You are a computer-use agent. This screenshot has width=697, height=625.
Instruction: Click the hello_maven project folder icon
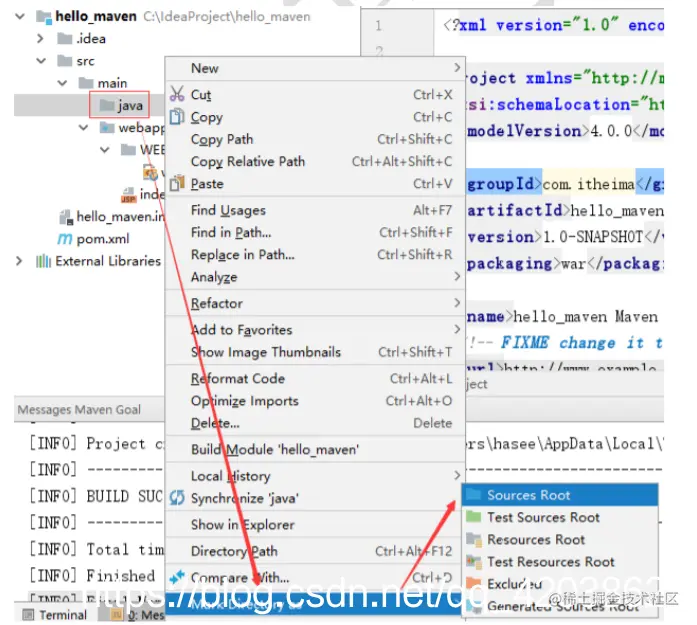(44, 17)
